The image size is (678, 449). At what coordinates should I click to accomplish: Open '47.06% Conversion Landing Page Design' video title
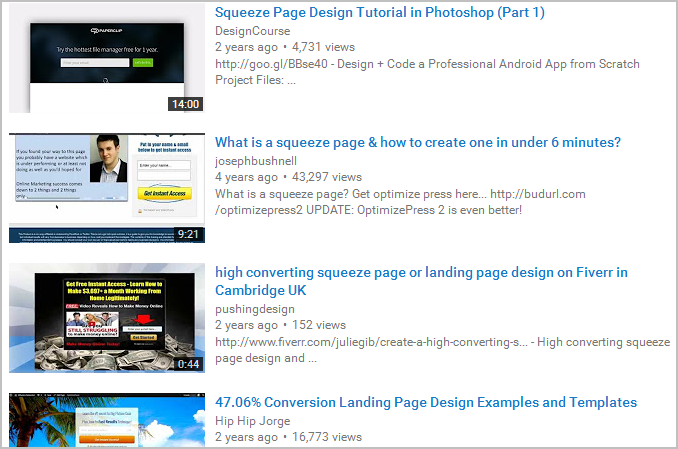click(x=426, y=402)
